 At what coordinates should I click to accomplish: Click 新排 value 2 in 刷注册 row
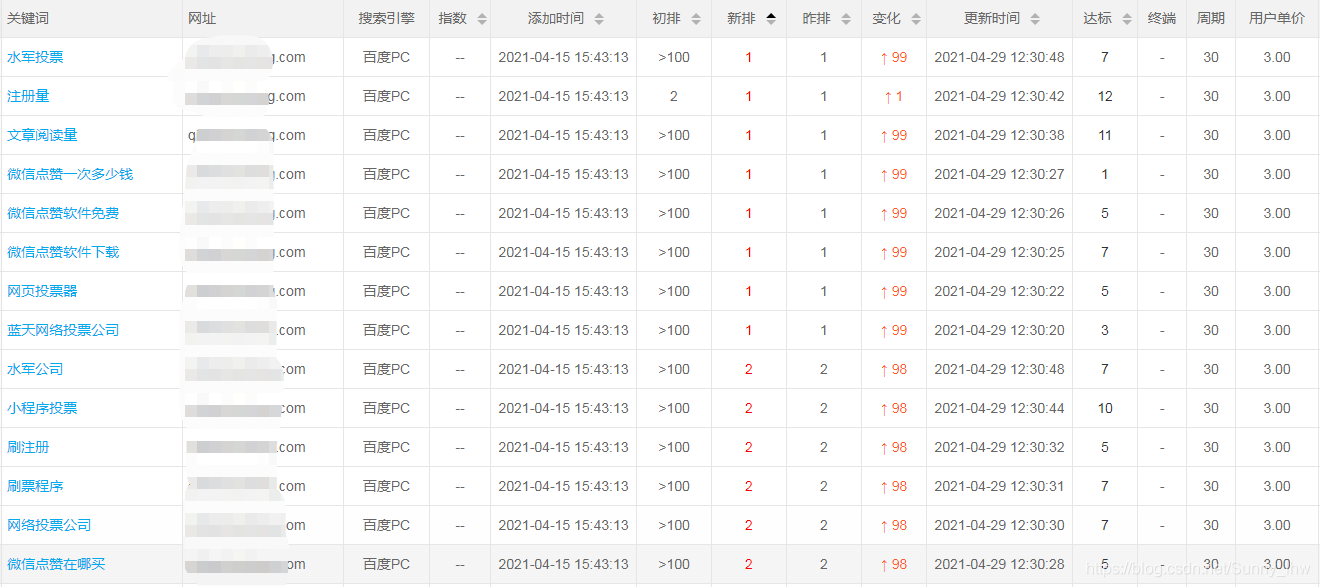(749, 447)
